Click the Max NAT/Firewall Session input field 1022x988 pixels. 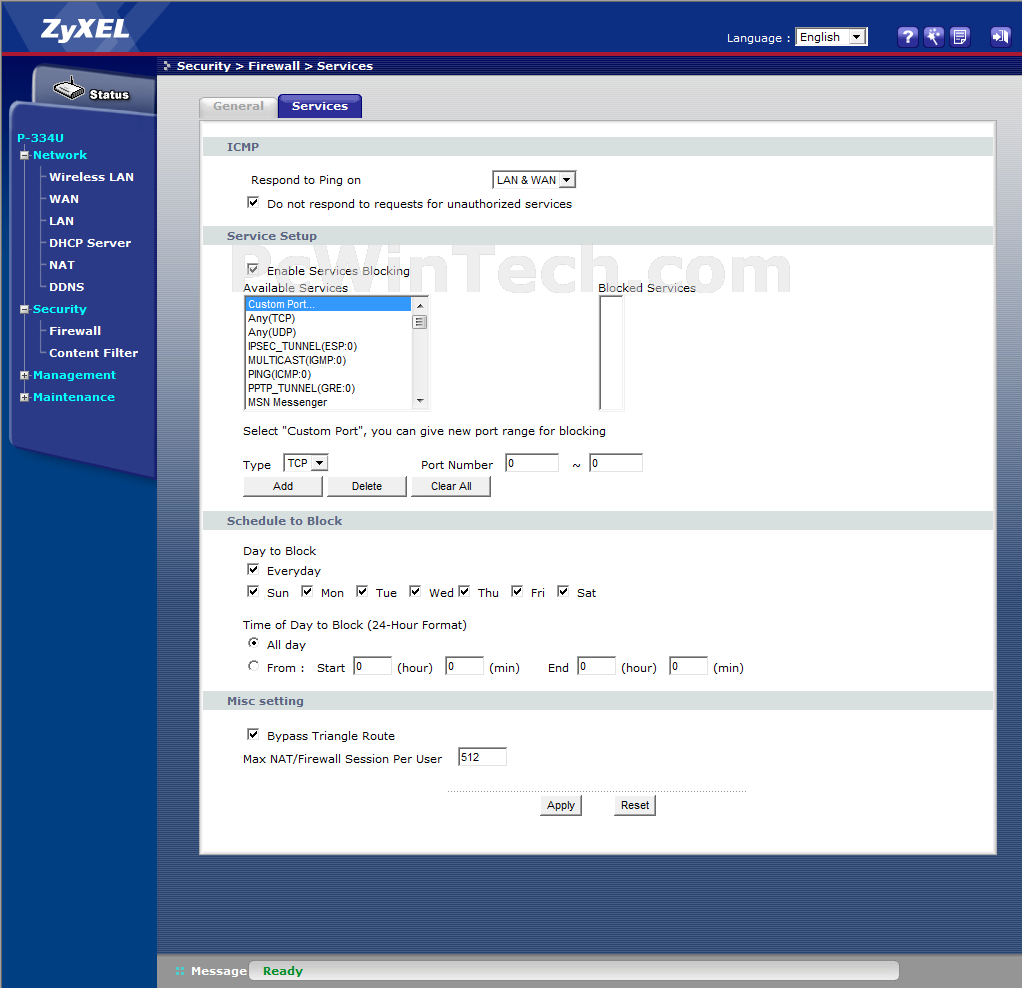click(x=482, y=757)
